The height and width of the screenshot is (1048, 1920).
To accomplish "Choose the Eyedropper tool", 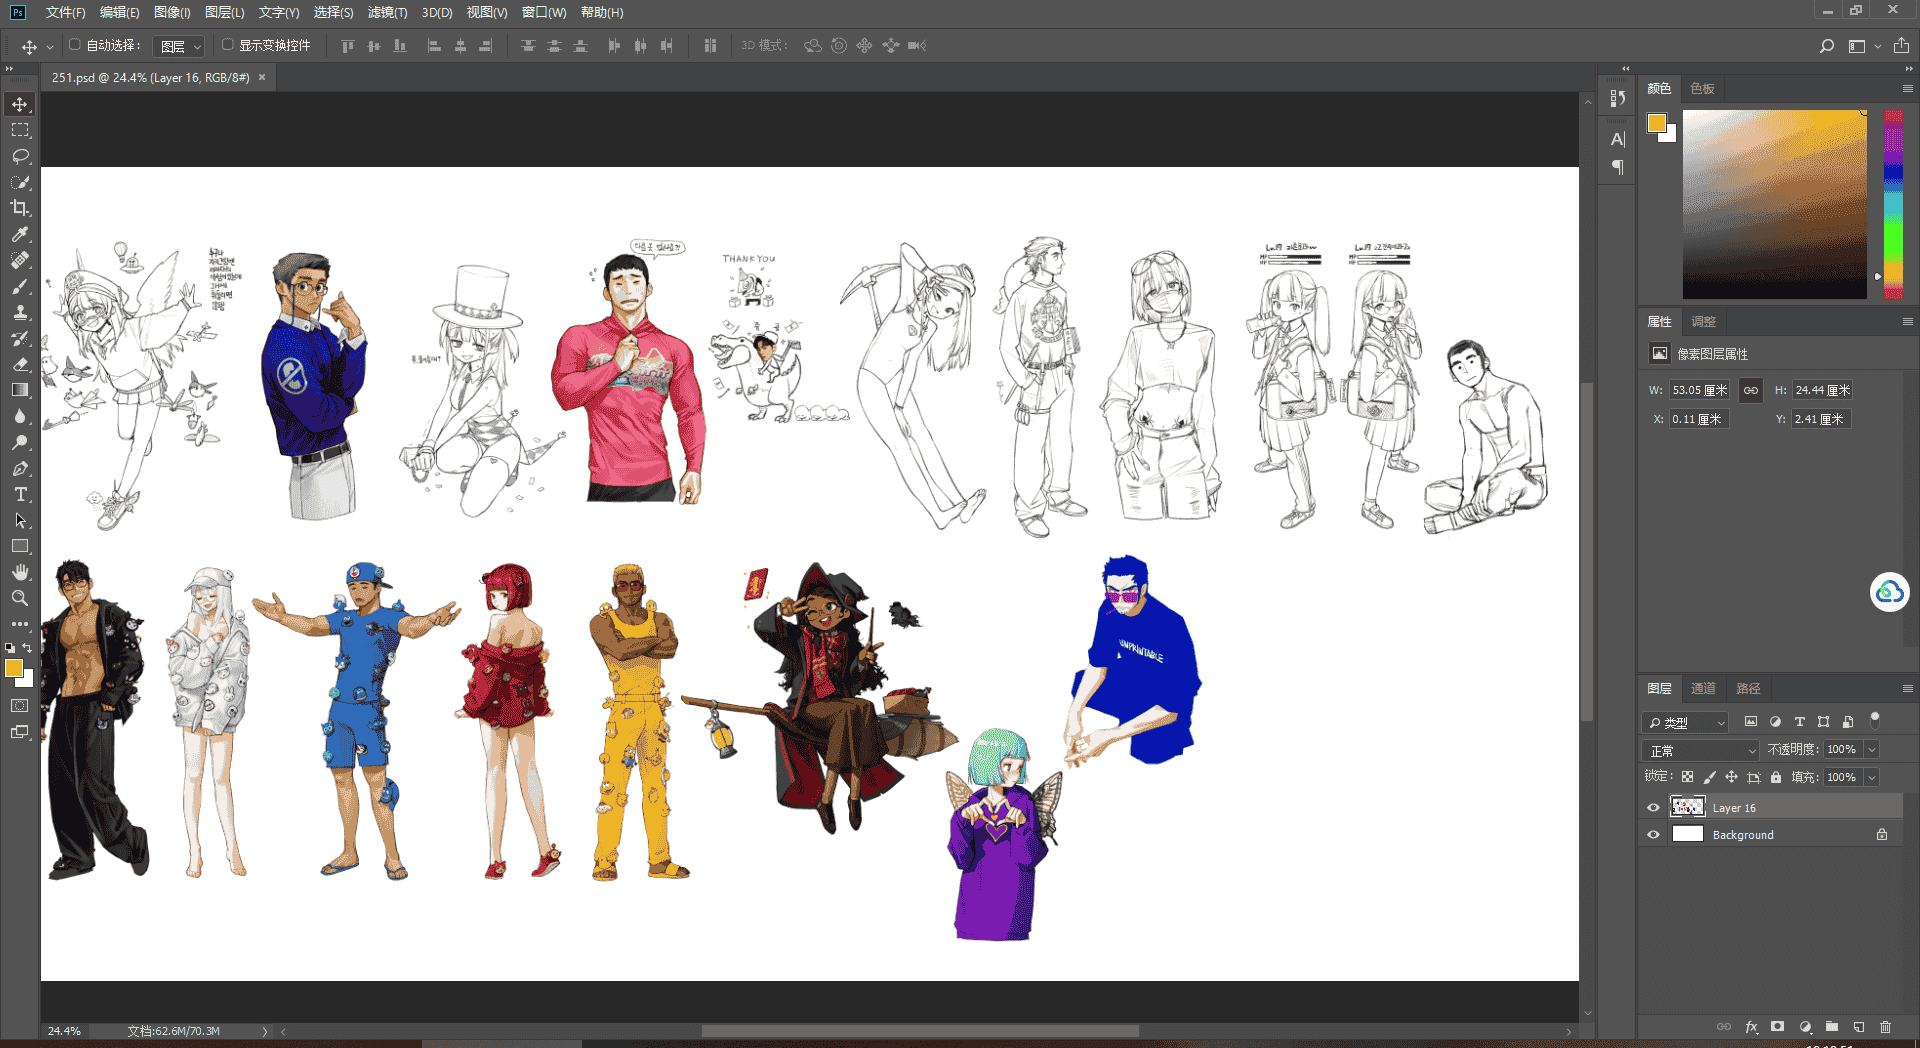I will point(20,234).
